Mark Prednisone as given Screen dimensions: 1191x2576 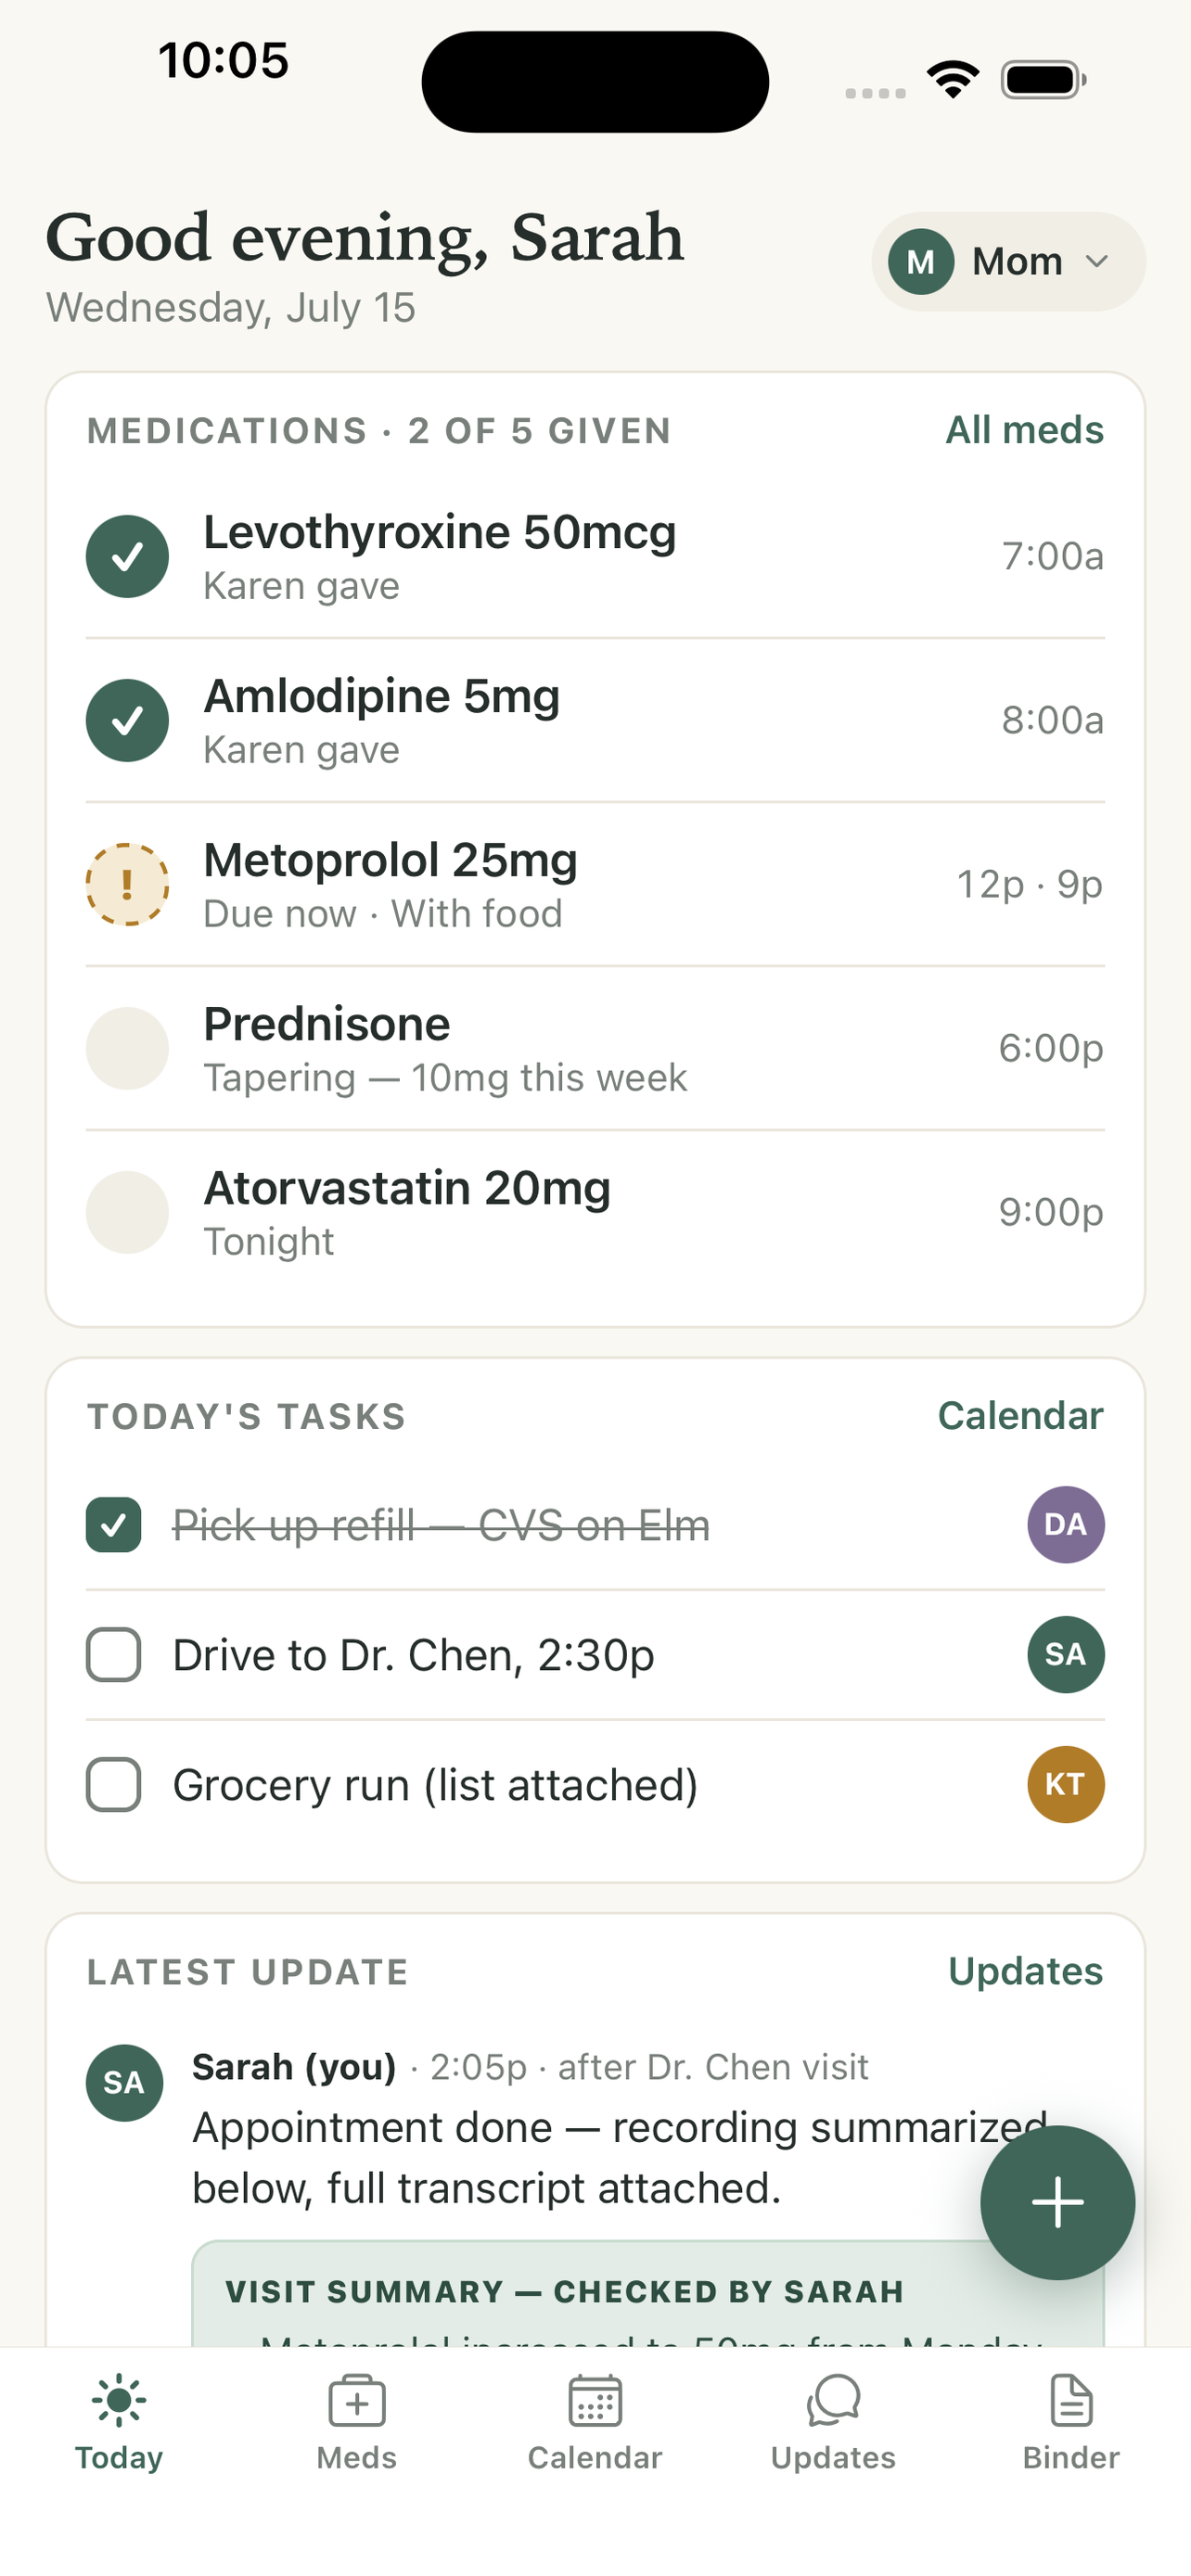pos(127,1048)
